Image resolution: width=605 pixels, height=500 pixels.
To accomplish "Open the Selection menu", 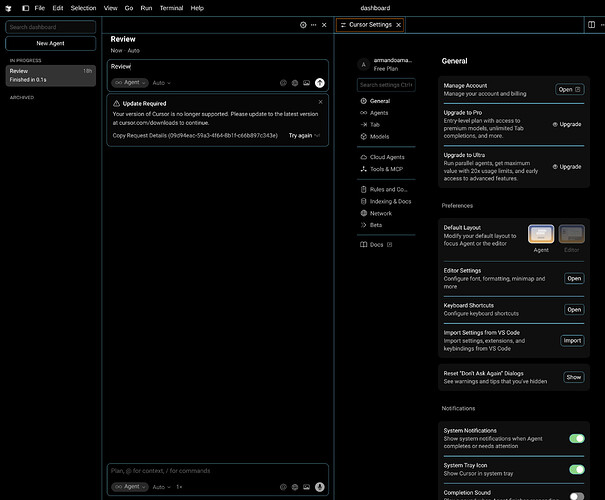I will click(x=83, y=8).
